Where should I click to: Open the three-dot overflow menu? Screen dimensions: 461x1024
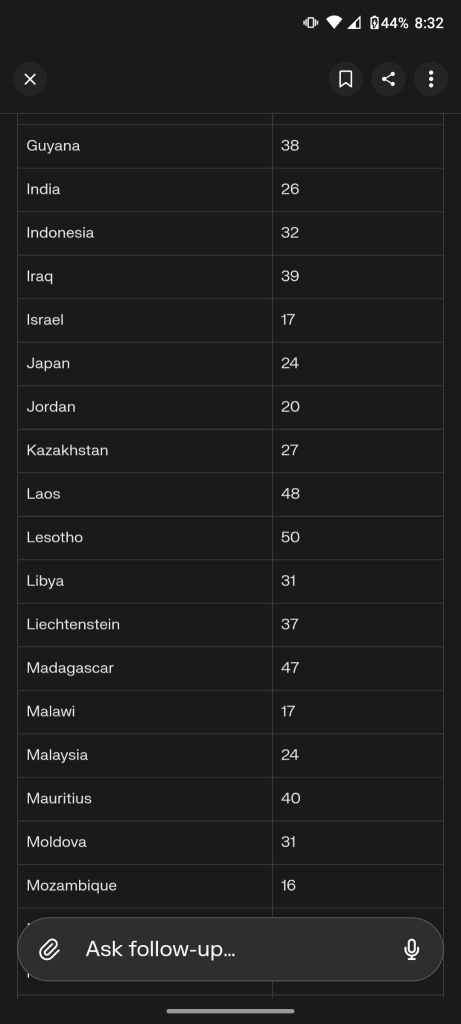431,79
